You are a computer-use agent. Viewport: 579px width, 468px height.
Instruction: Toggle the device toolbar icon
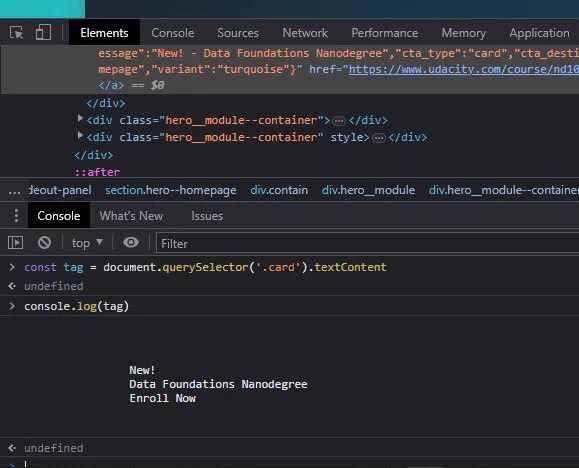43,33
